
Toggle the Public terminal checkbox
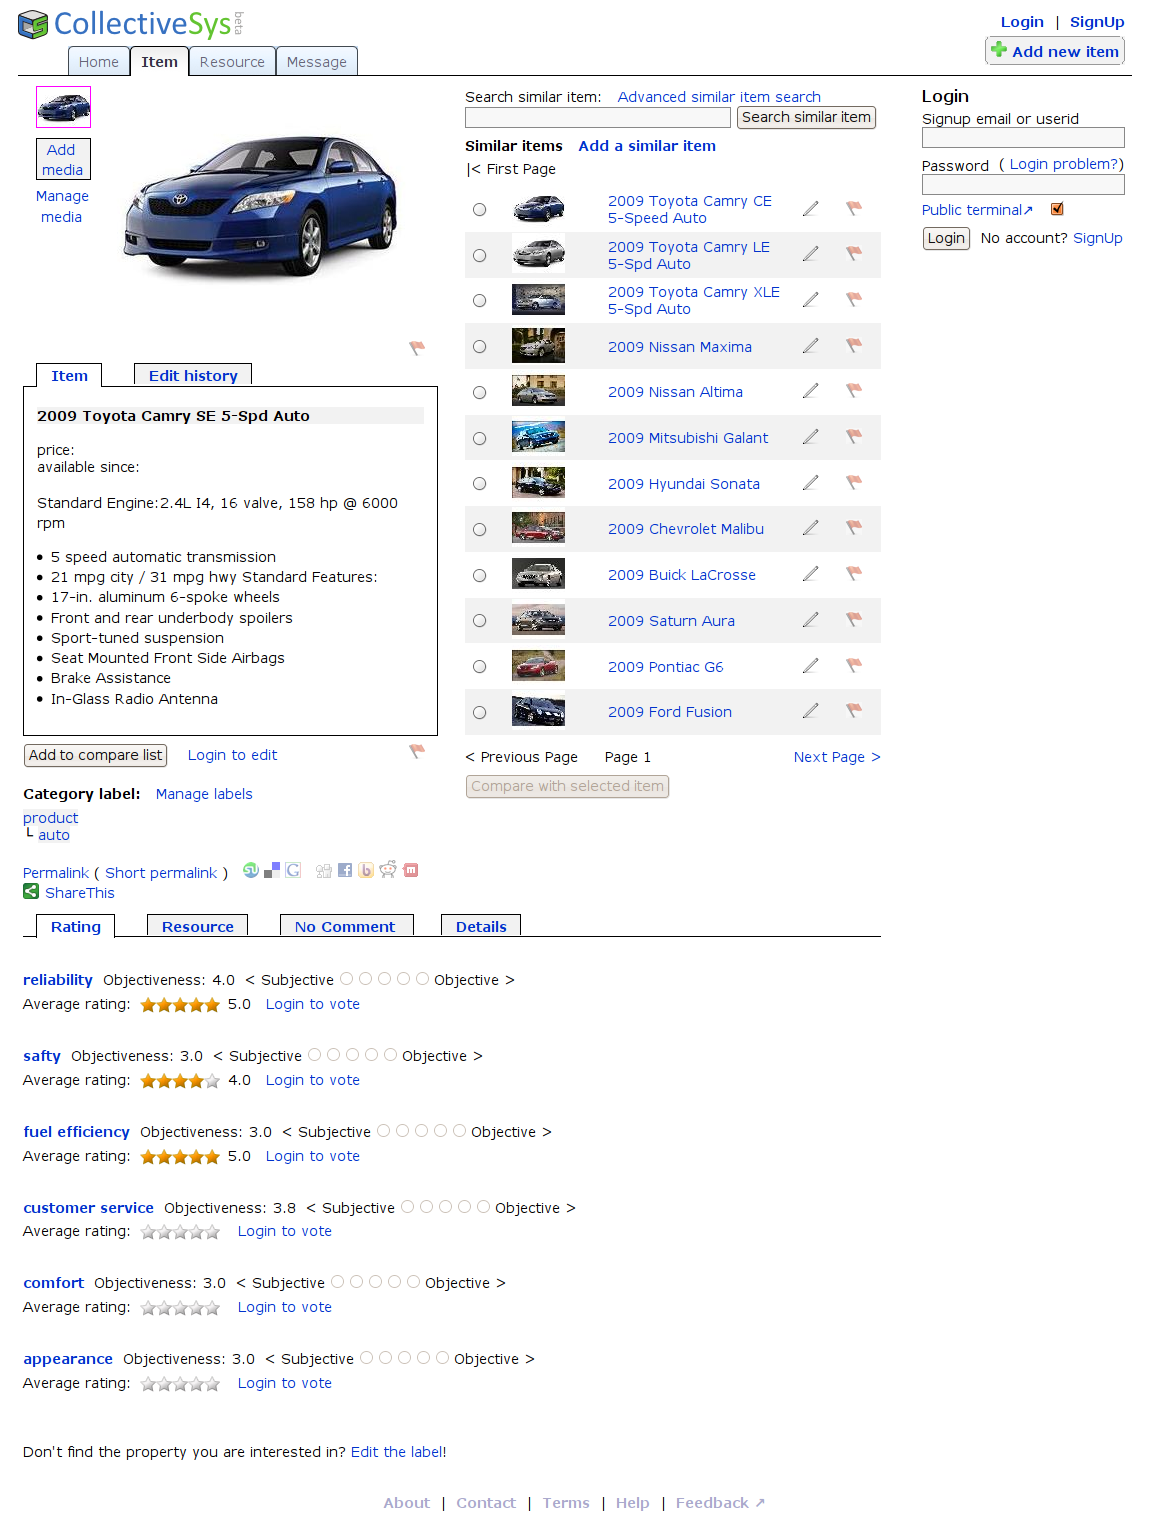point(1057,209)
